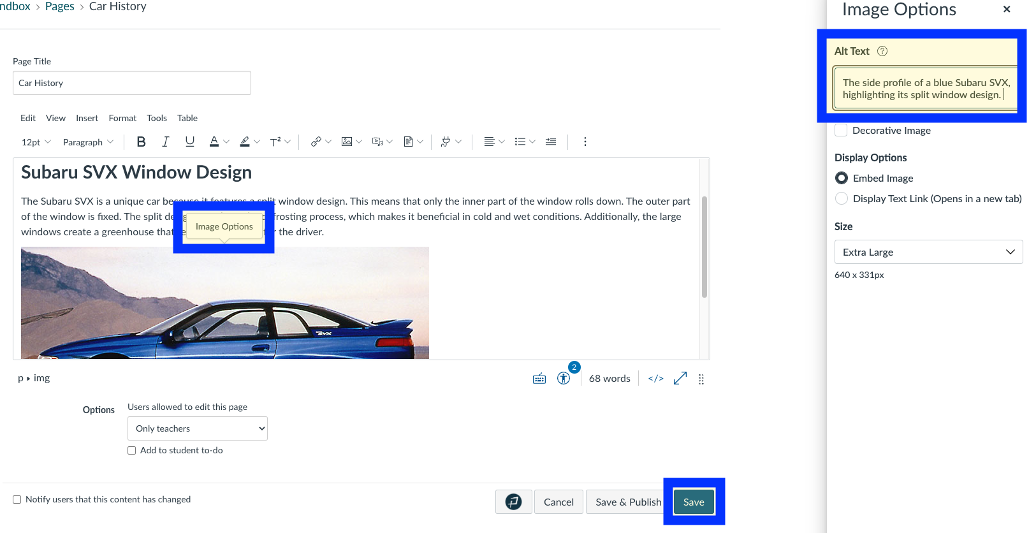Click the Cancel button

click(558, 502)
